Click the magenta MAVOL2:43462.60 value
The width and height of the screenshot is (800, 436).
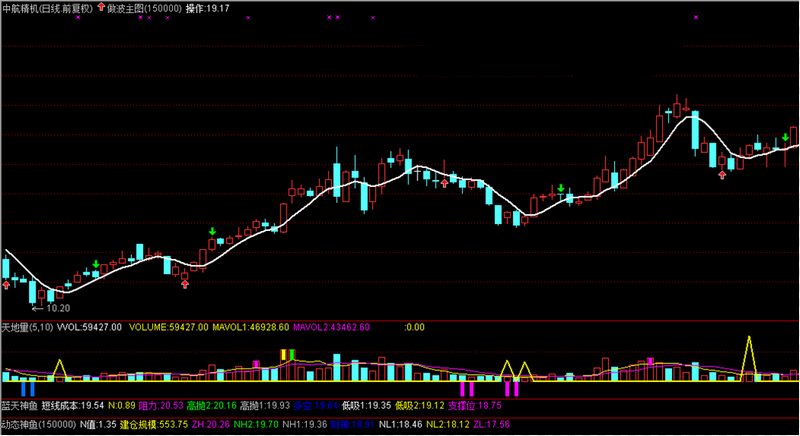click(331, 327)
